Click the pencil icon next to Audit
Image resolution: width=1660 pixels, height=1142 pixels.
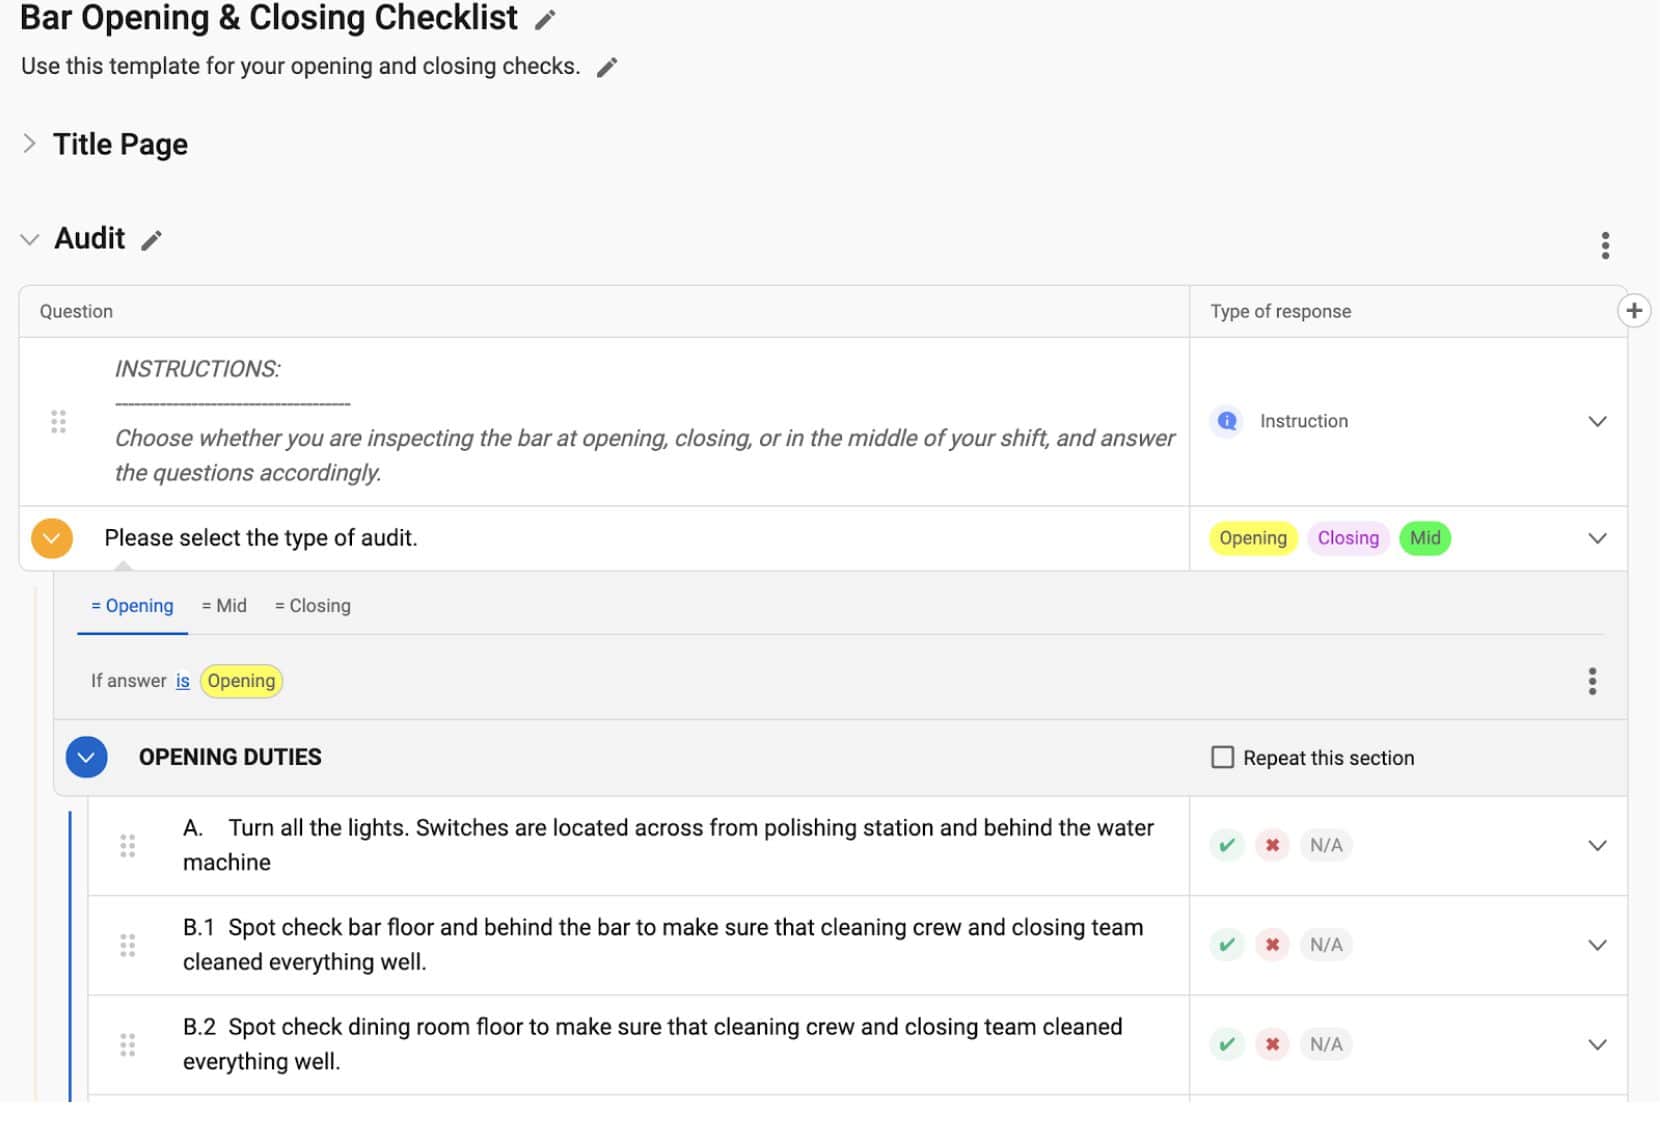(151, 240)
